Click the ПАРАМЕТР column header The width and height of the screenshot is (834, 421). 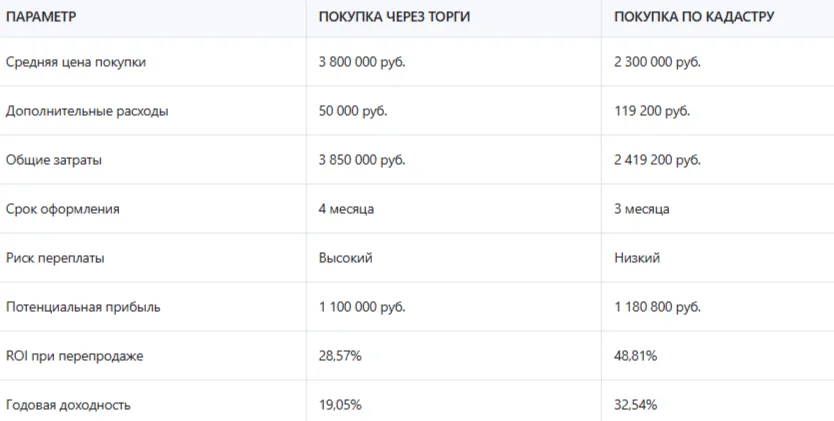[x=41, y=17]
